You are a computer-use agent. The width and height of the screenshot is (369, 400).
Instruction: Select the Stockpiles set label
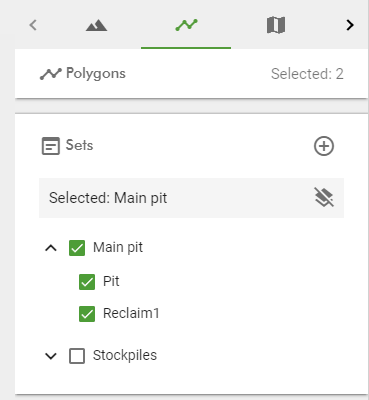pos(125,355)
